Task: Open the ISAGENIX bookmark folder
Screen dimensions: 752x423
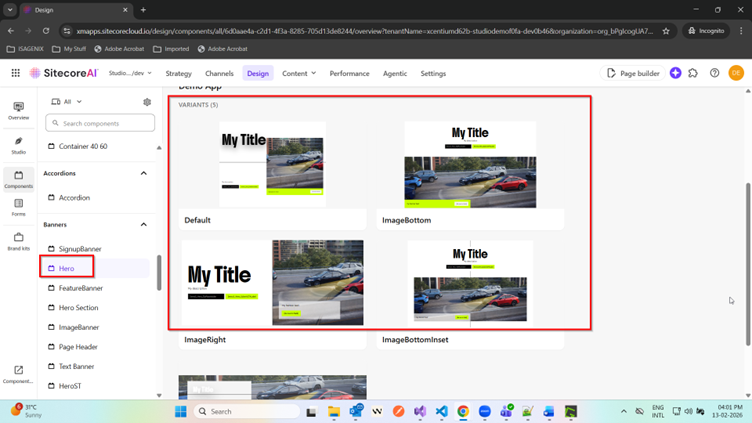Action: 25,49
